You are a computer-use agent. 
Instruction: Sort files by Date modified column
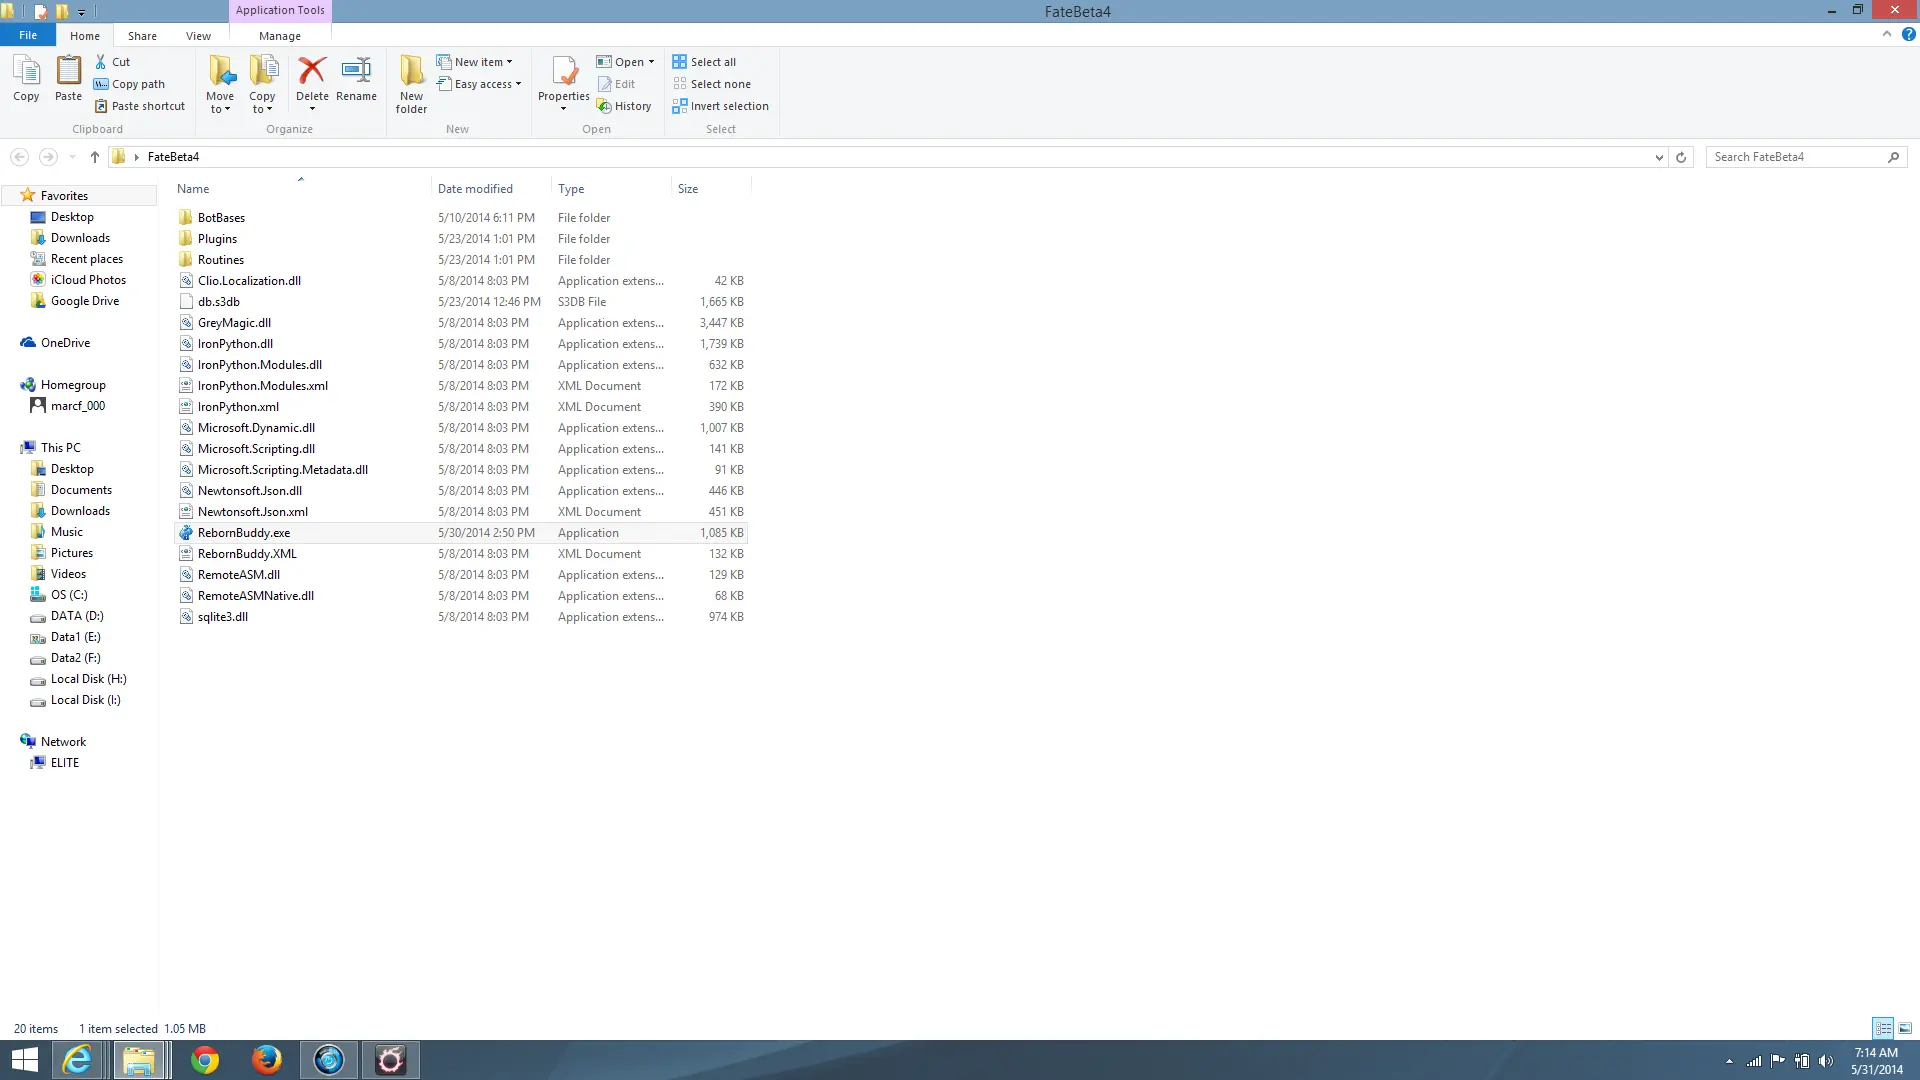pos(475,189)
